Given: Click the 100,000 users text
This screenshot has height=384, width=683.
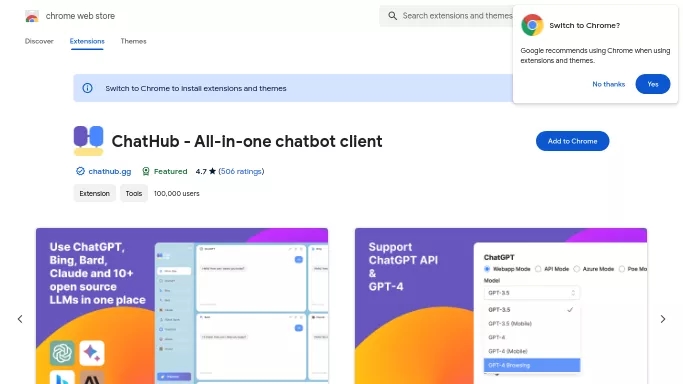Looking at the screenshot, I should [176, 193].
